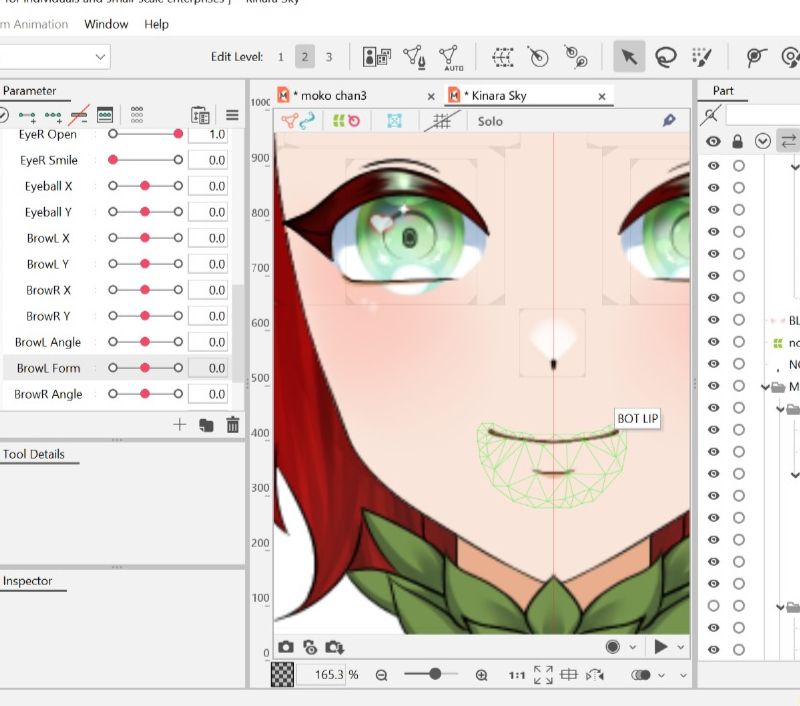Click the Eyeball X parameter slider

[145, 186]
